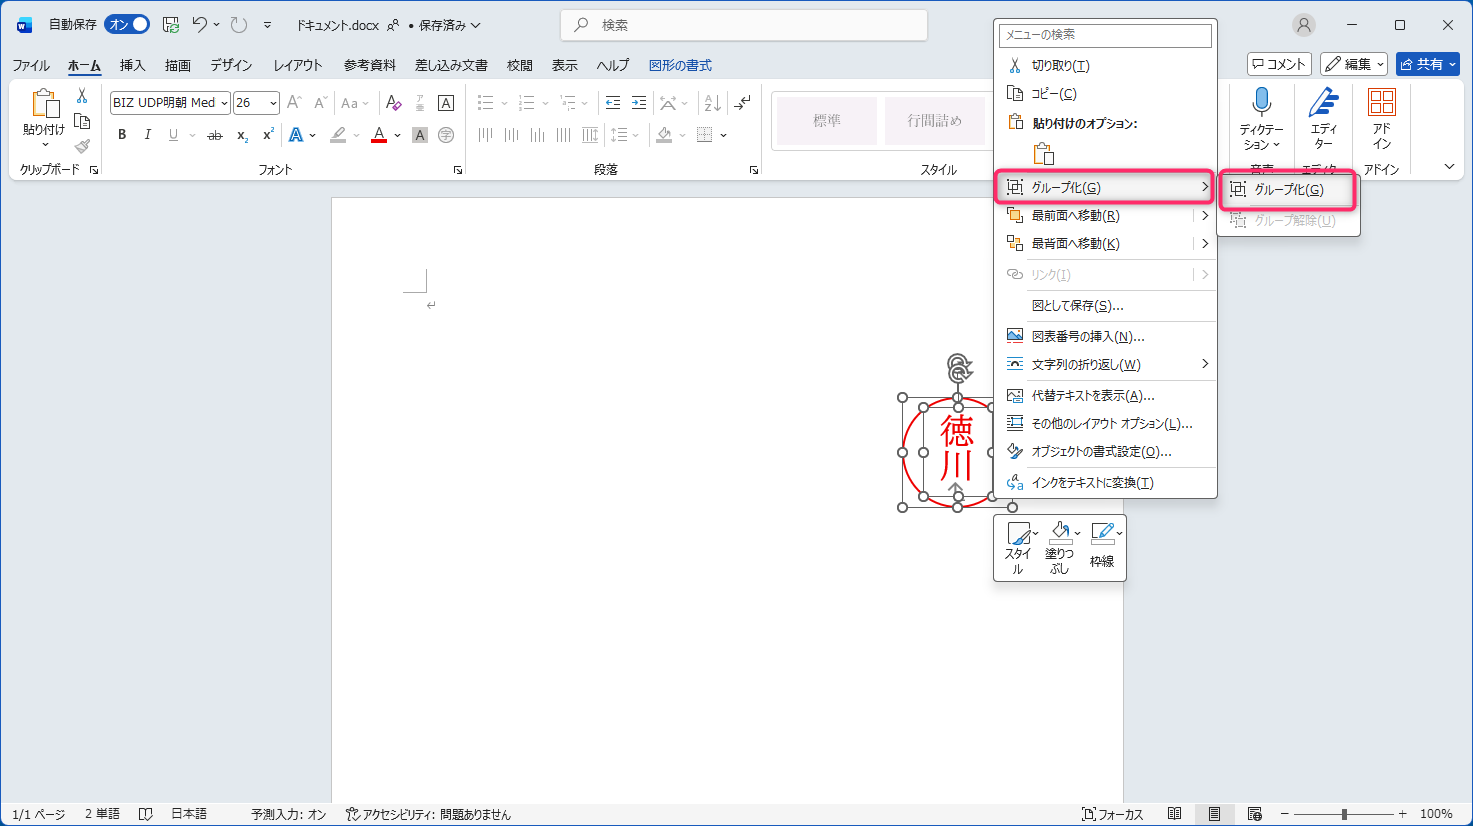Viewport: 1473px width, 826px height.
Task: Click the Clear Formatting eraser icon
Action: (x=393, y=103)
